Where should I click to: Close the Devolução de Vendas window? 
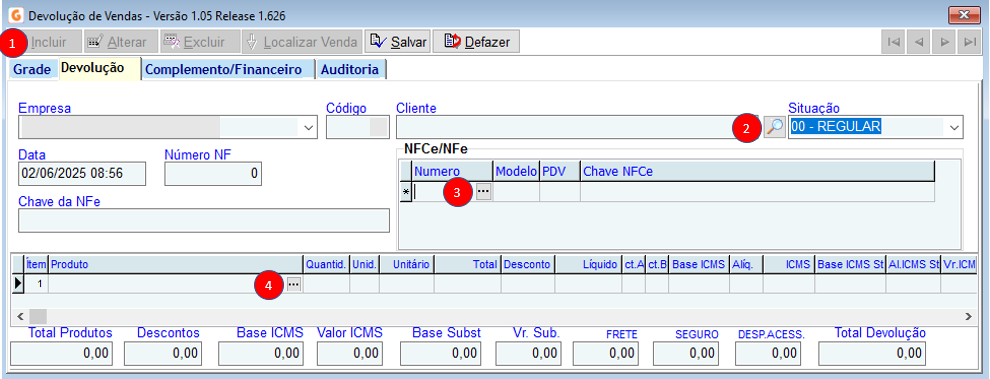964,15
